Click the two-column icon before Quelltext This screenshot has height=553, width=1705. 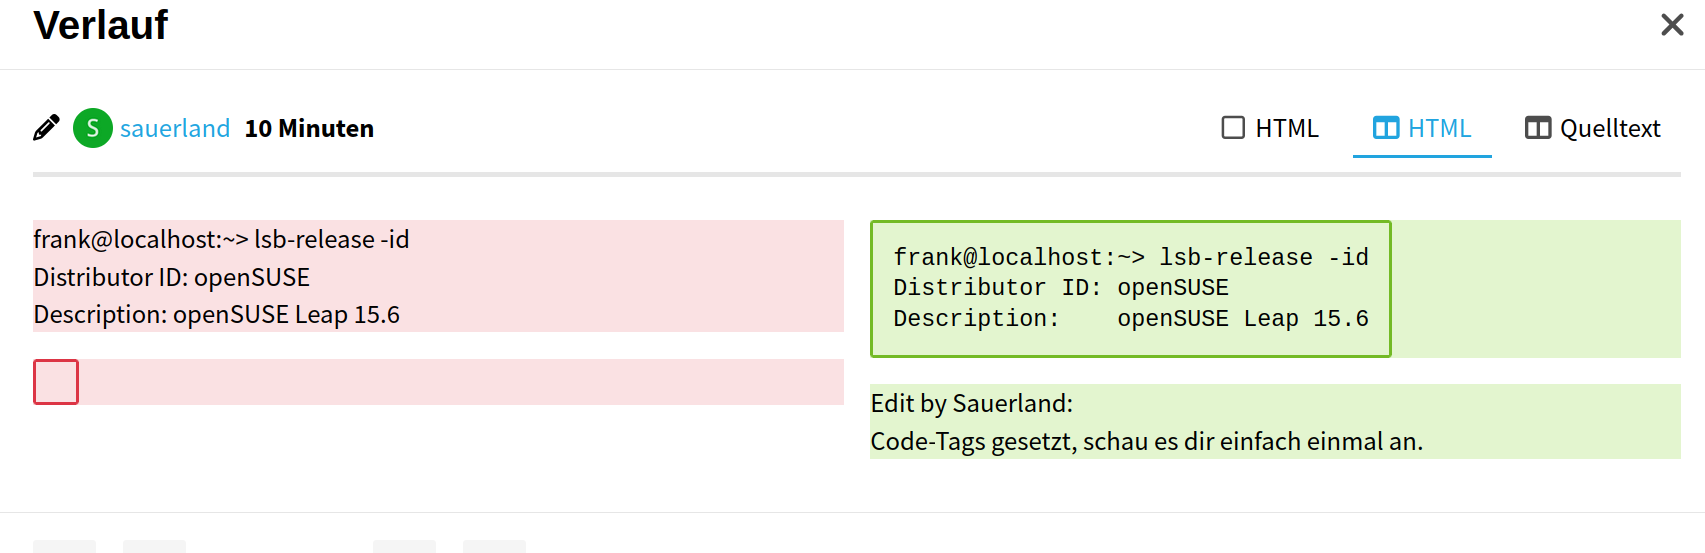point(1538,128)
